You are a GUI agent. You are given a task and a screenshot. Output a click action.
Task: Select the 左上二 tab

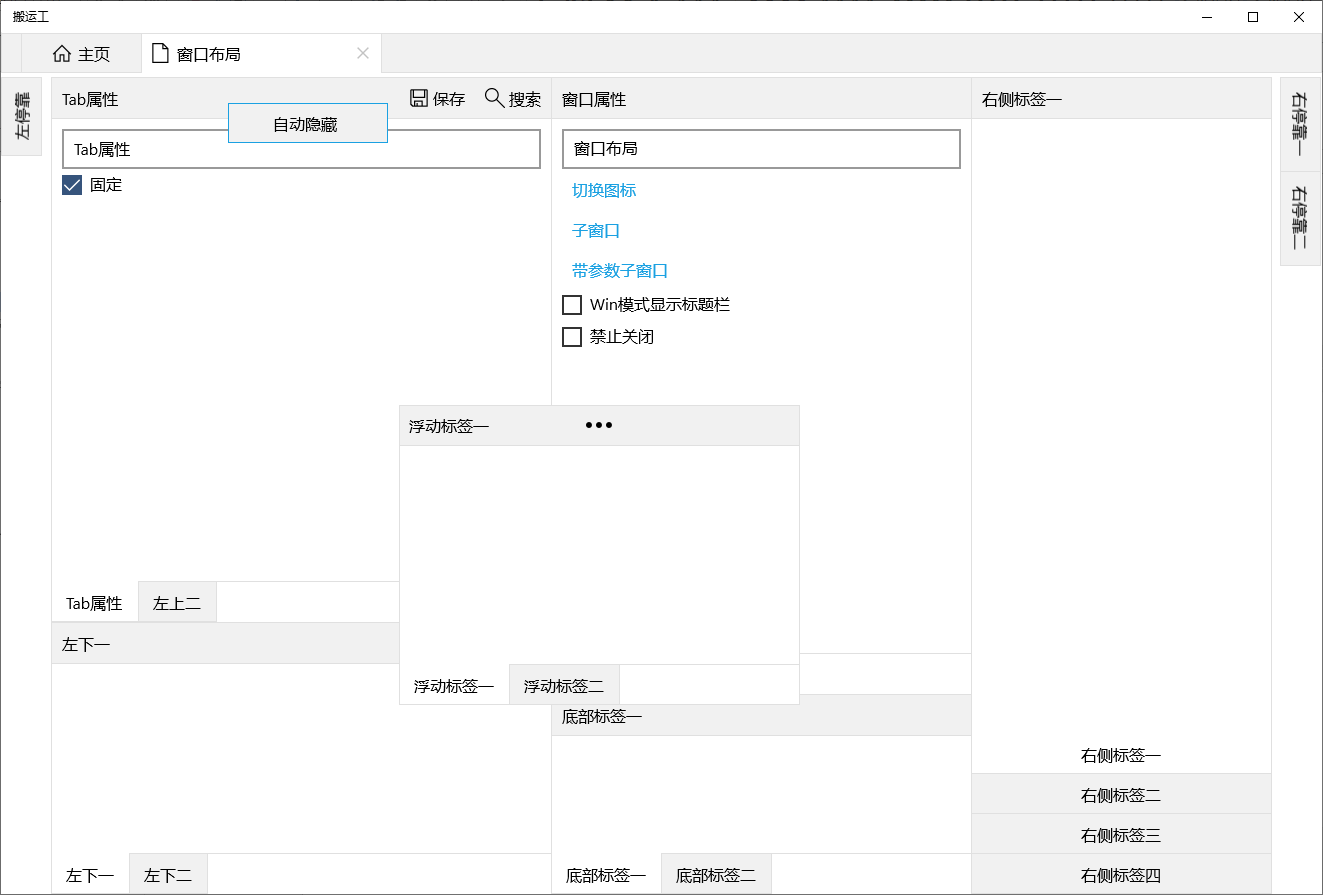177,603
